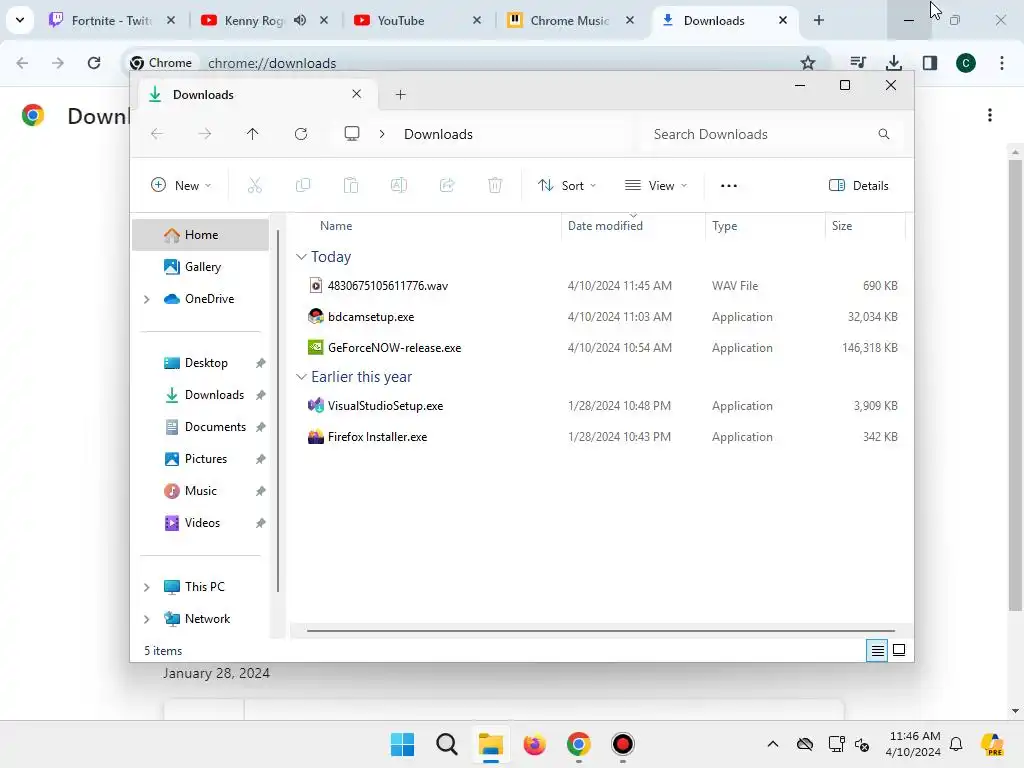Click the Rename icon in Explorer toolbar
Viewport: 1024px width, 768px height.
(x=399, y=185)
